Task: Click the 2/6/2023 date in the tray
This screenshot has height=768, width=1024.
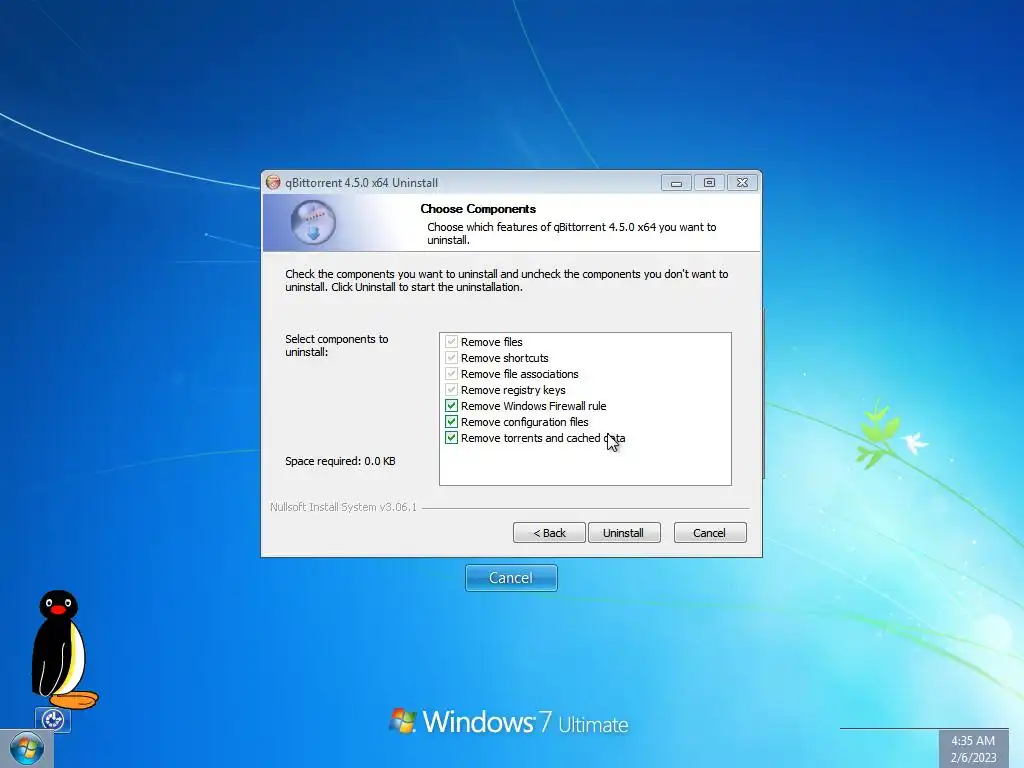Action: (x=974, y=758)
